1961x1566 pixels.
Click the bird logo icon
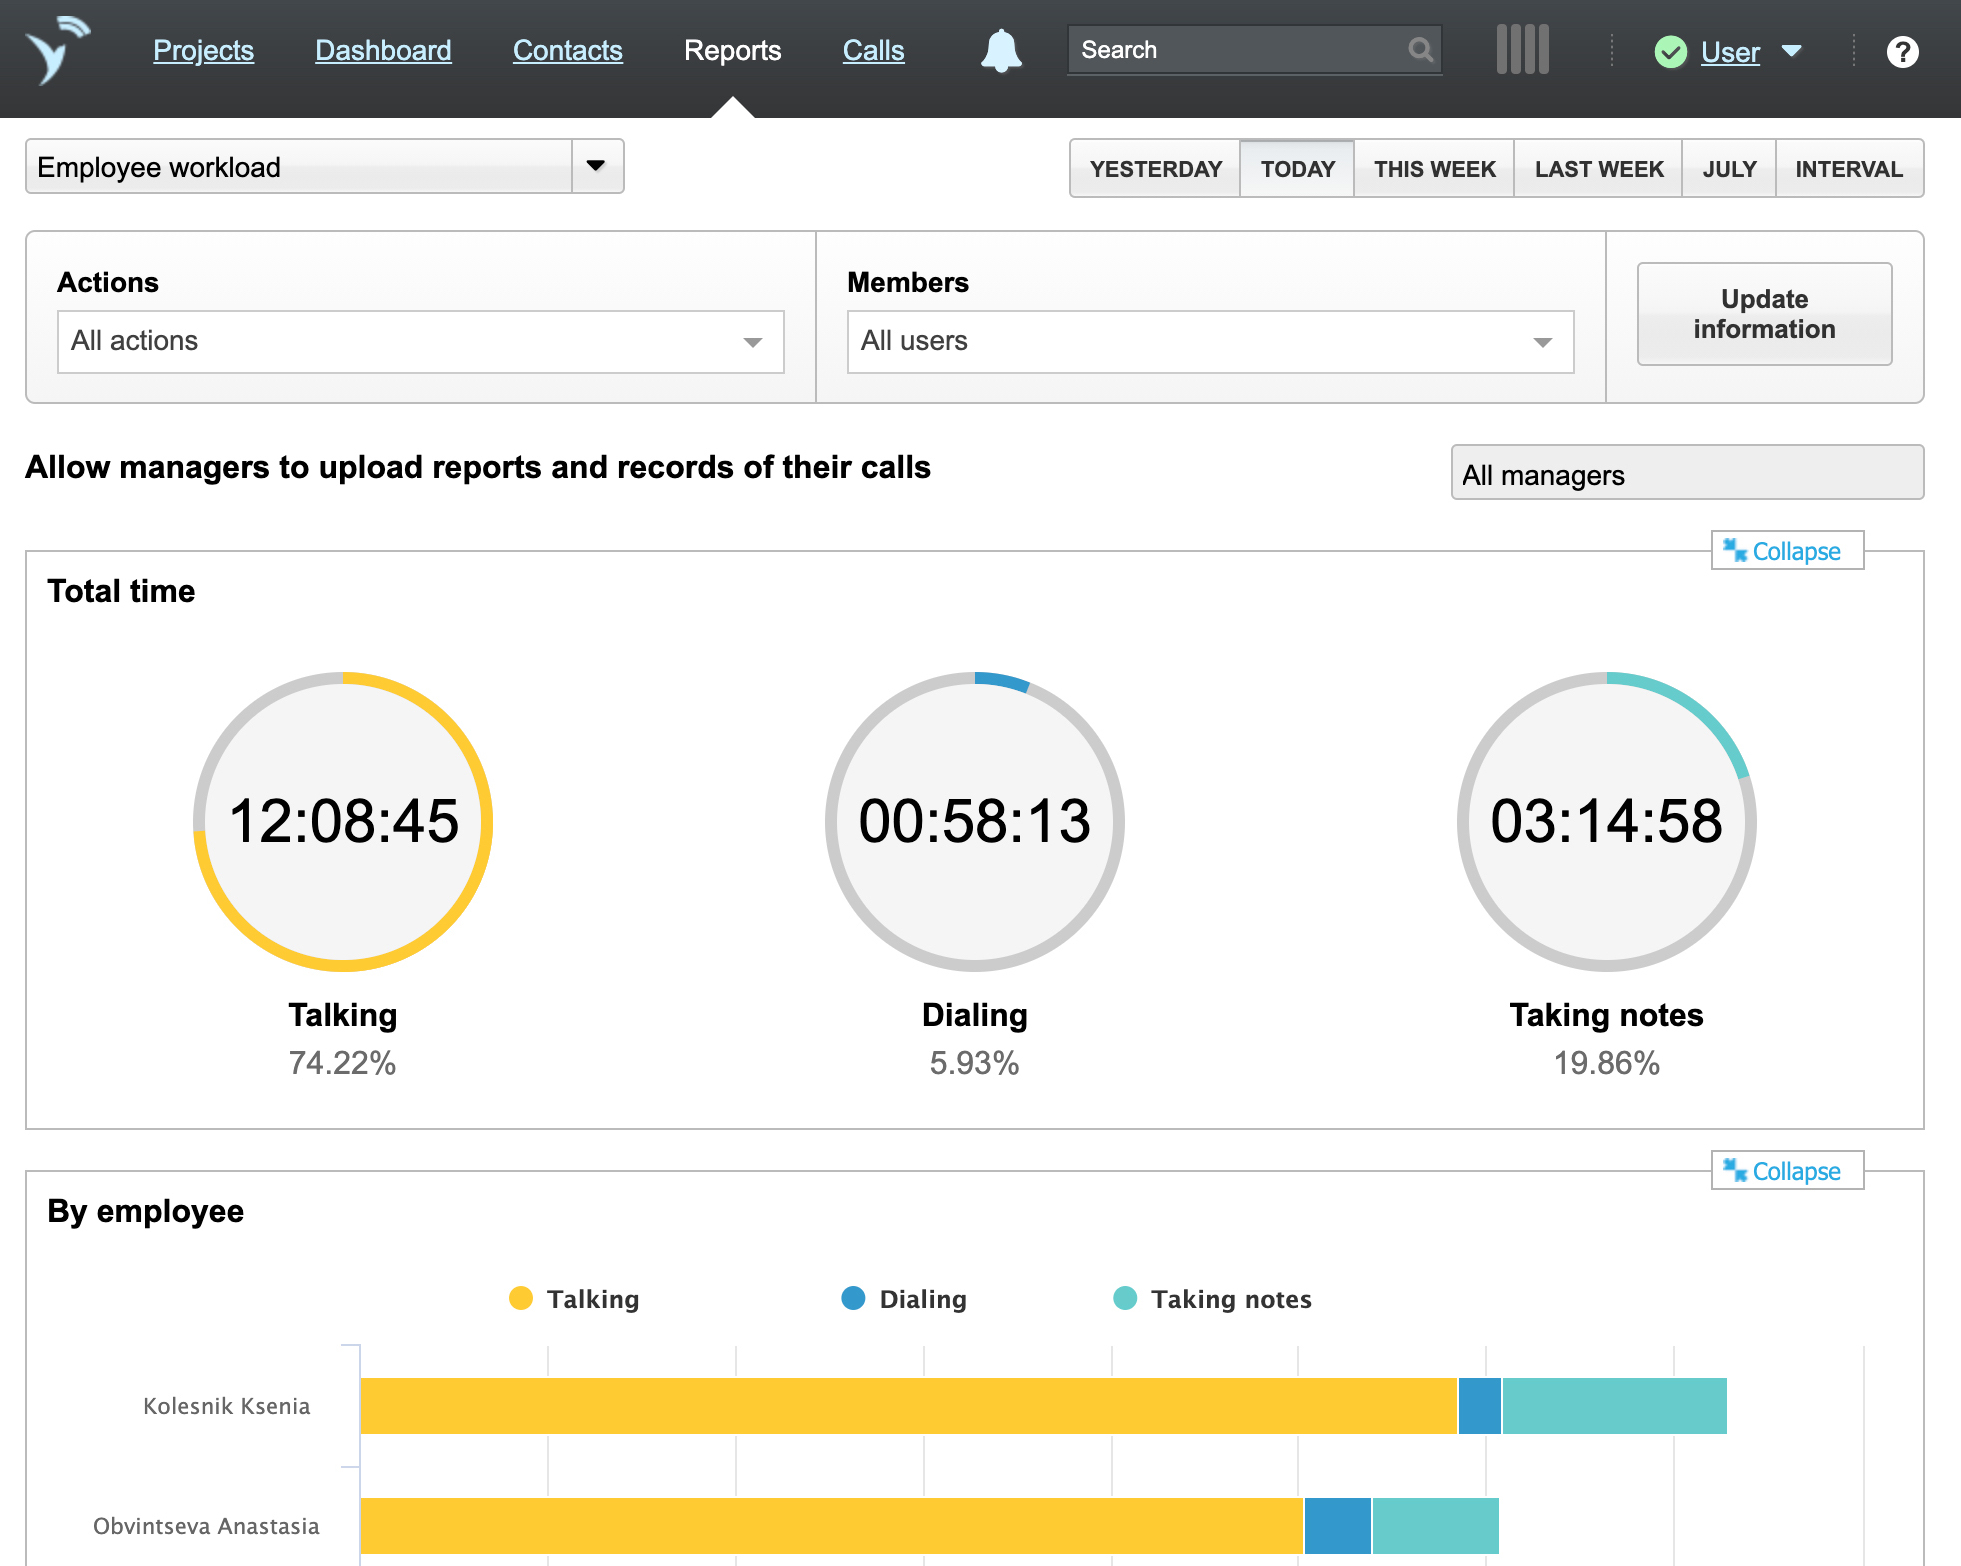pyautogui.click(x=57, y=50)
